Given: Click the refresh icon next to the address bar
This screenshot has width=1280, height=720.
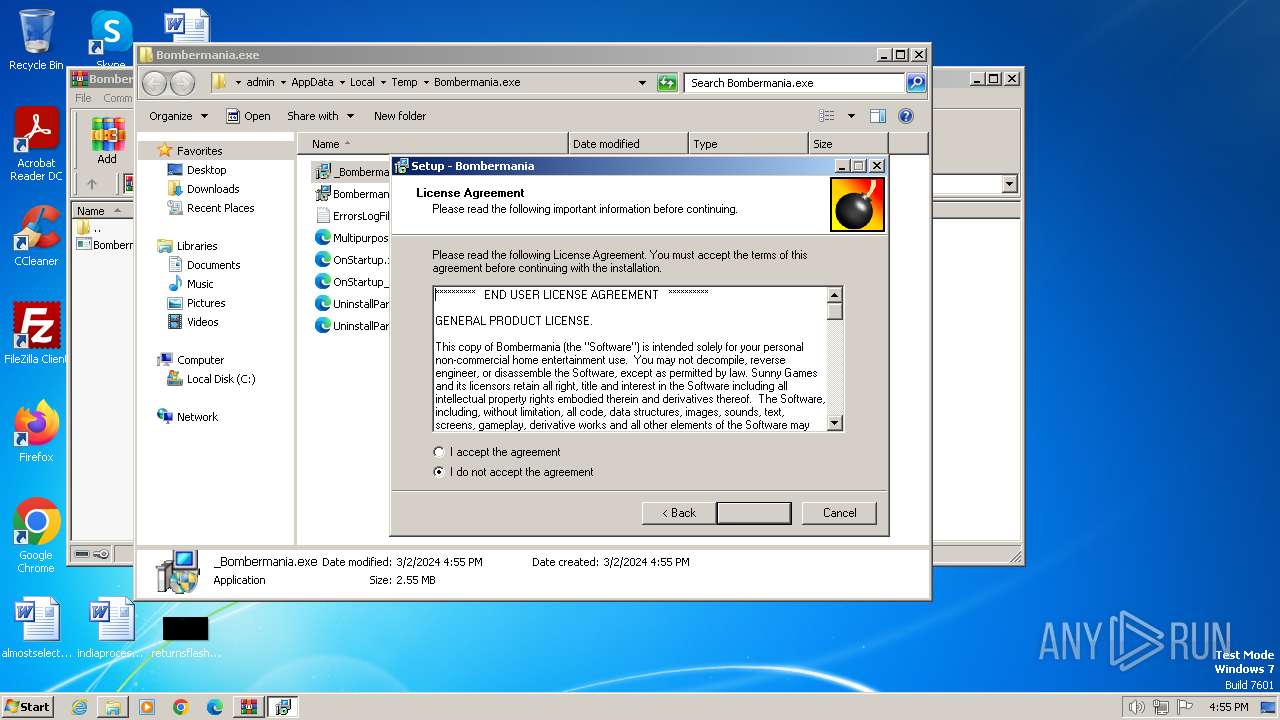Looking at the screenshot, I should tap(667, 83).
